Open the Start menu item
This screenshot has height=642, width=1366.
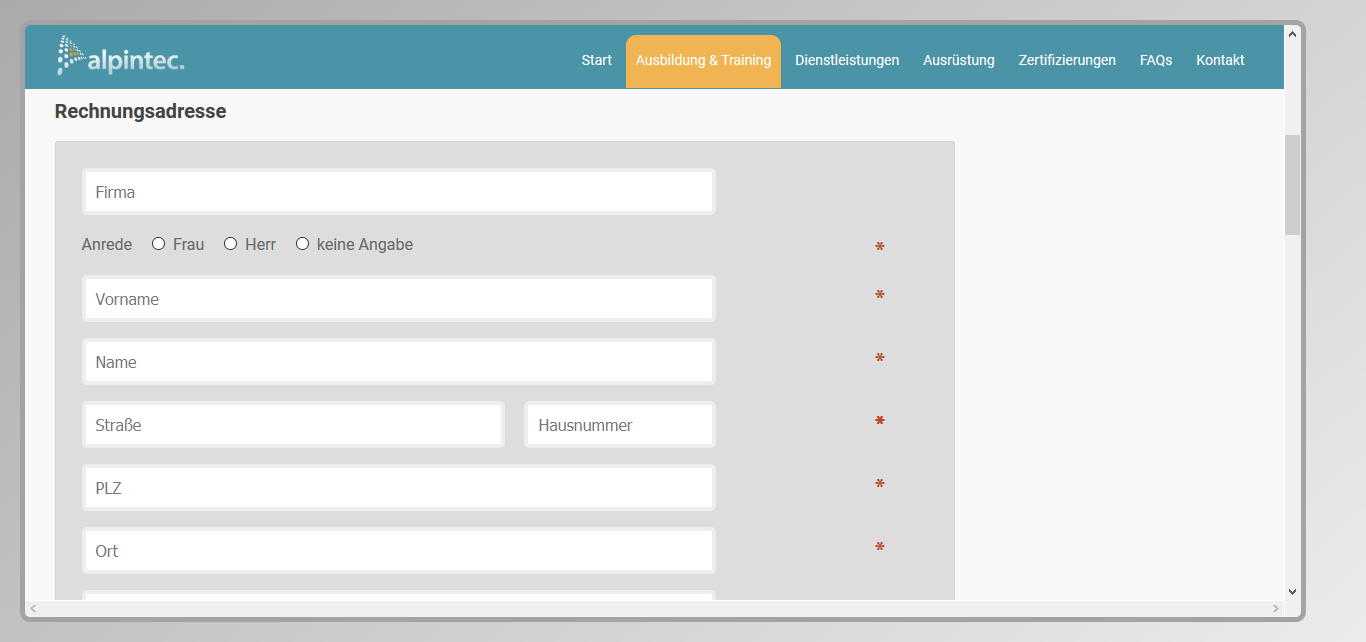click(597, 60)
